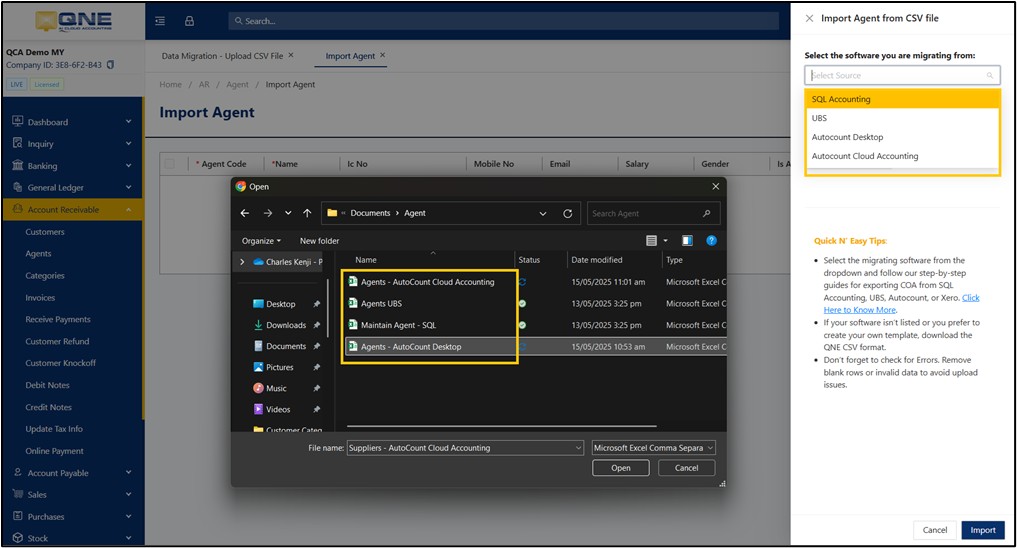
Task: Tick the select-all checkbox in agent table header
Action: coord(169,163)
